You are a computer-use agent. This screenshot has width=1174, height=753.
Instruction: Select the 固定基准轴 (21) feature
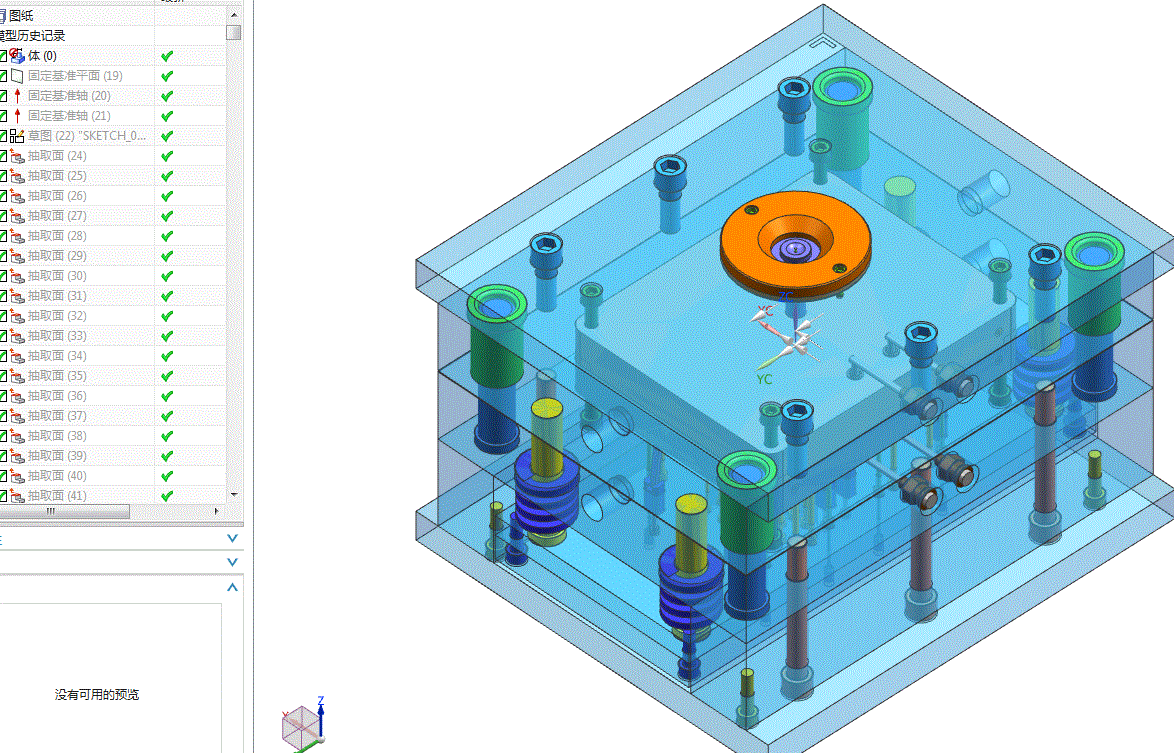click(x=69, y=115)
